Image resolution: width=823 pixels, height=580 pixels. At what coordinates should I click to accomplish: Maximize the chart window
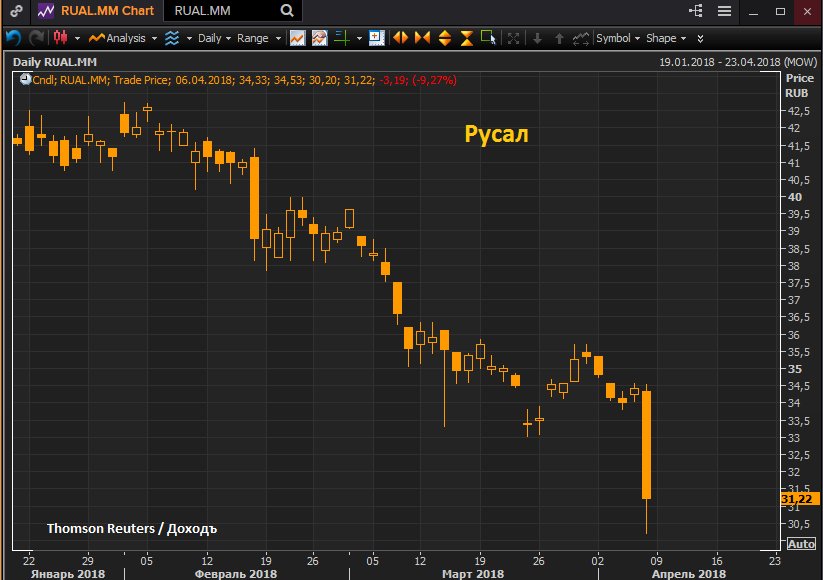coord(780,11)
